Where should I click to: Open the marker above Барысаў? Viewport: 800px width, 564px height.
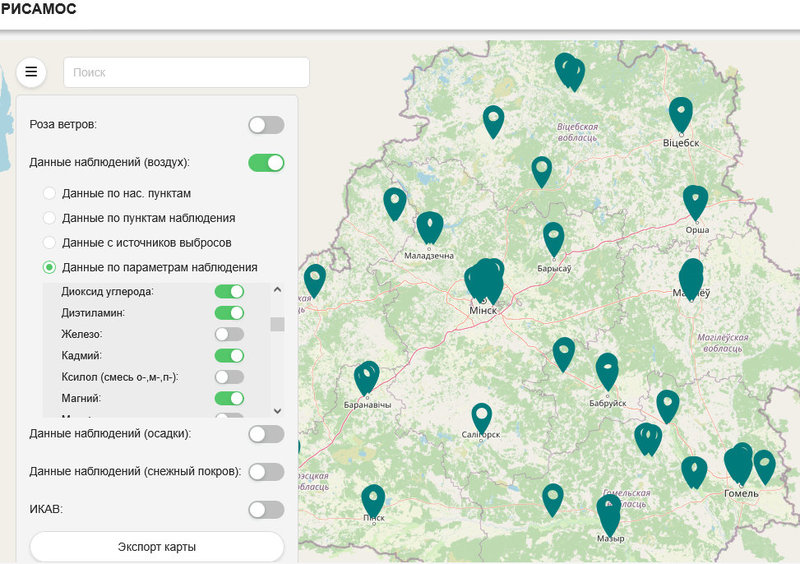coord(553,238)
